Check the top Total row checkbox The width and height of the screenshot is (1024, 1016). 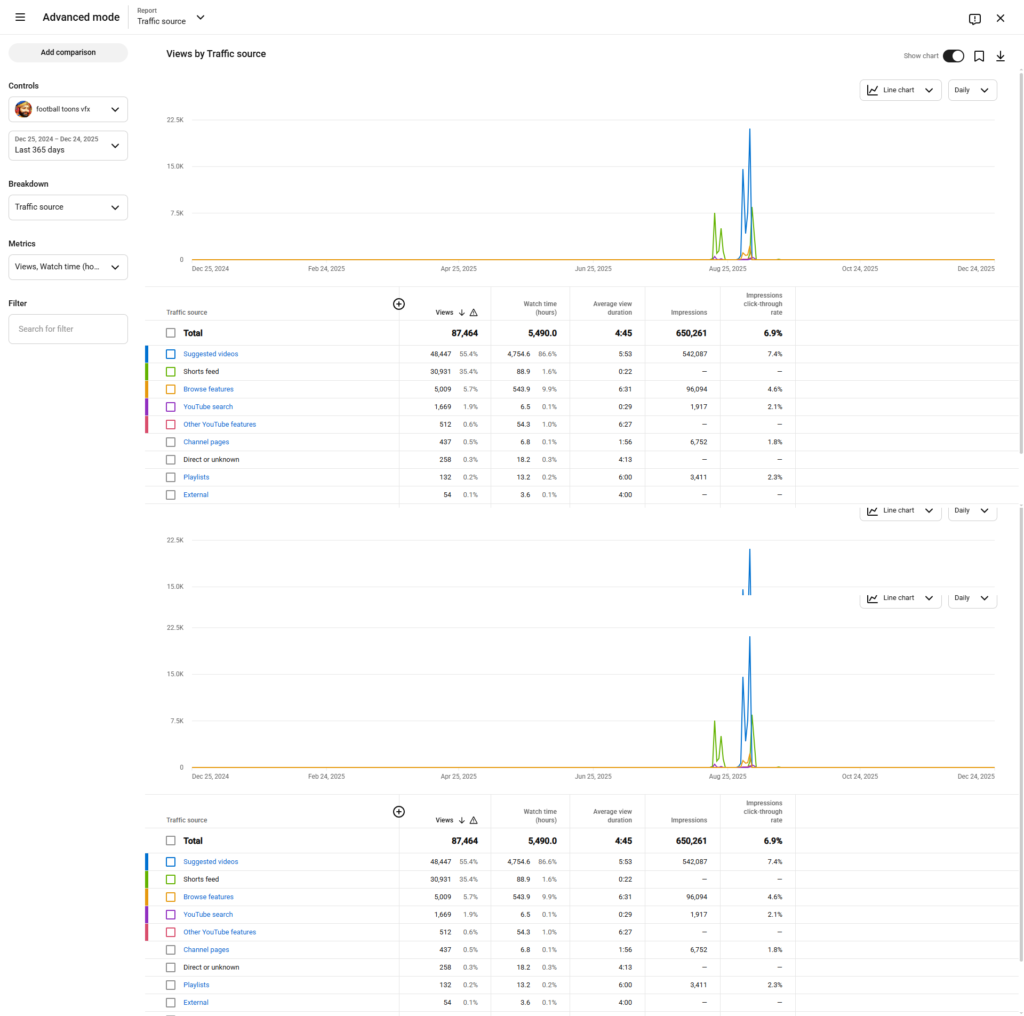[171, 333]
